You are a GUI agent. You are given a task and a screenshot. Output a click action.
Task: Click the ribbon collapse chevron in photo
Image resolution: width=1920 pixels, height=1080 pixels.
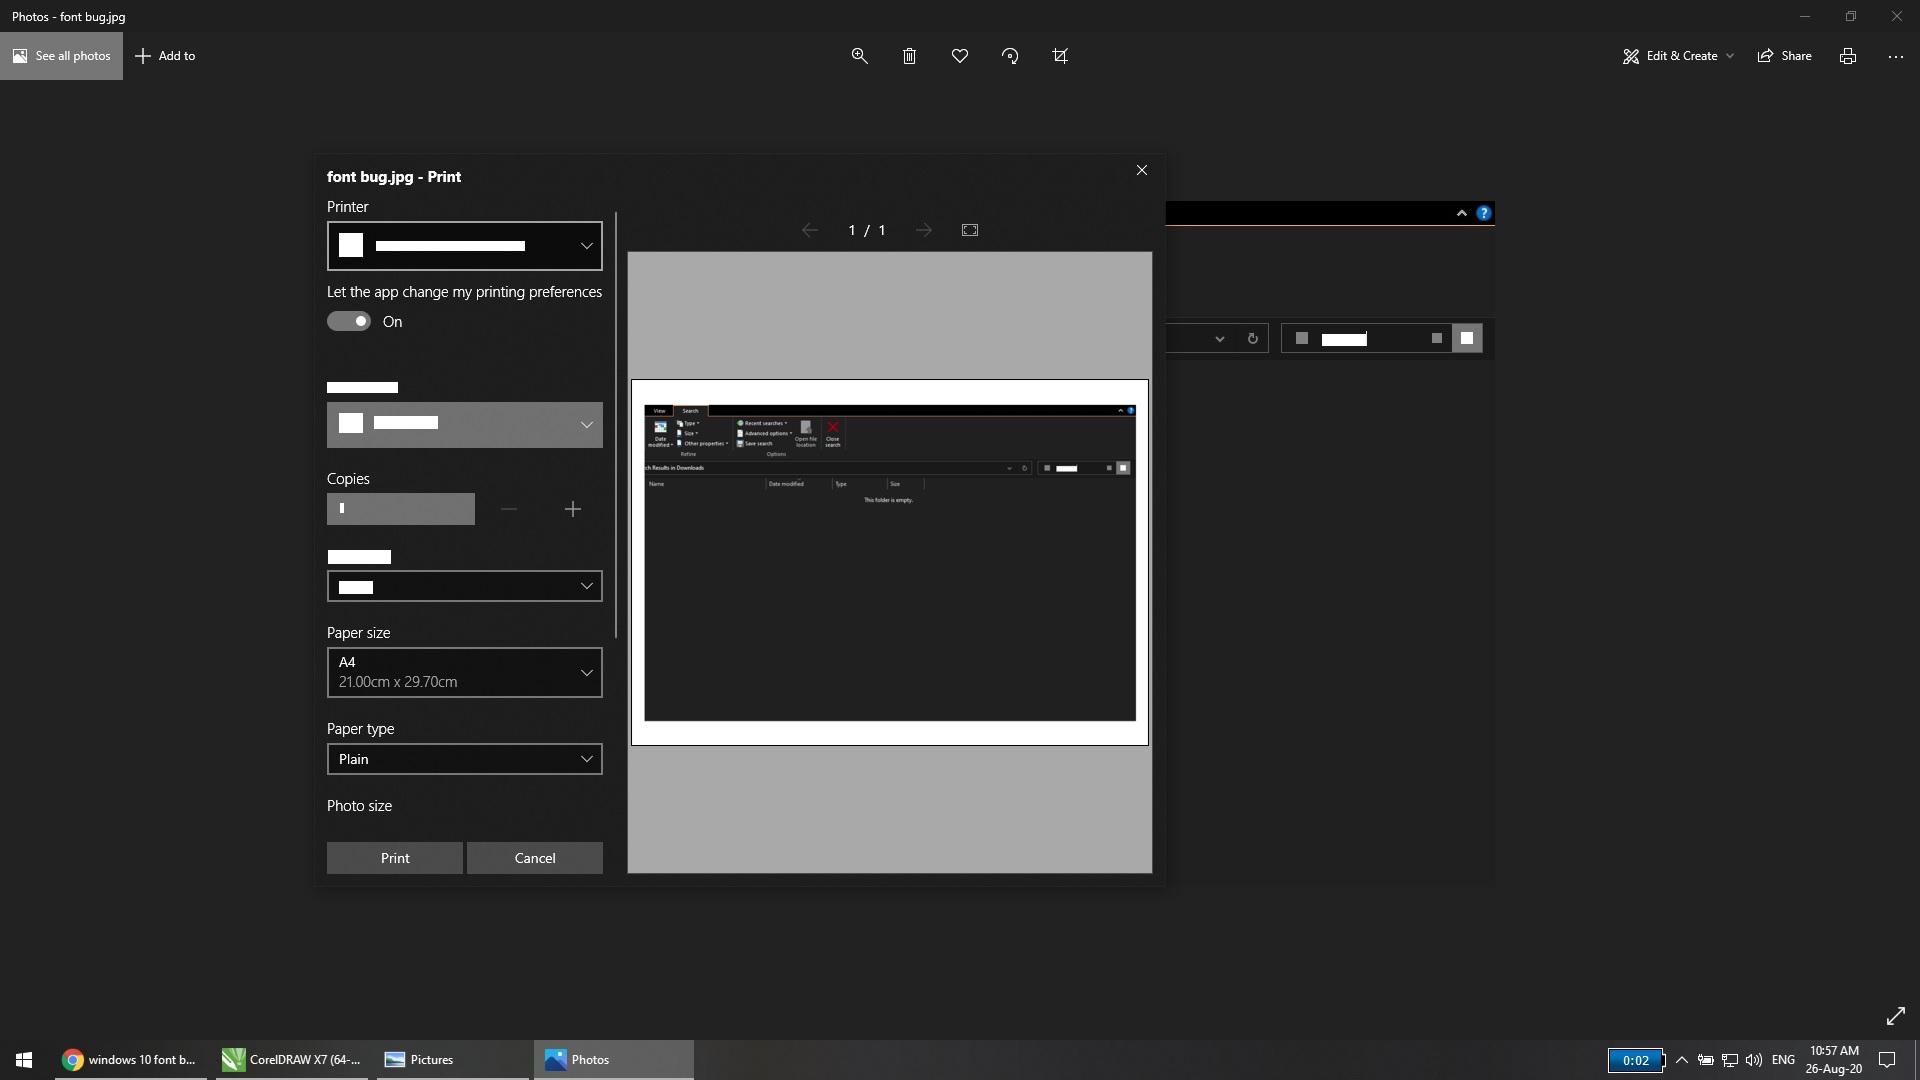1462,213
